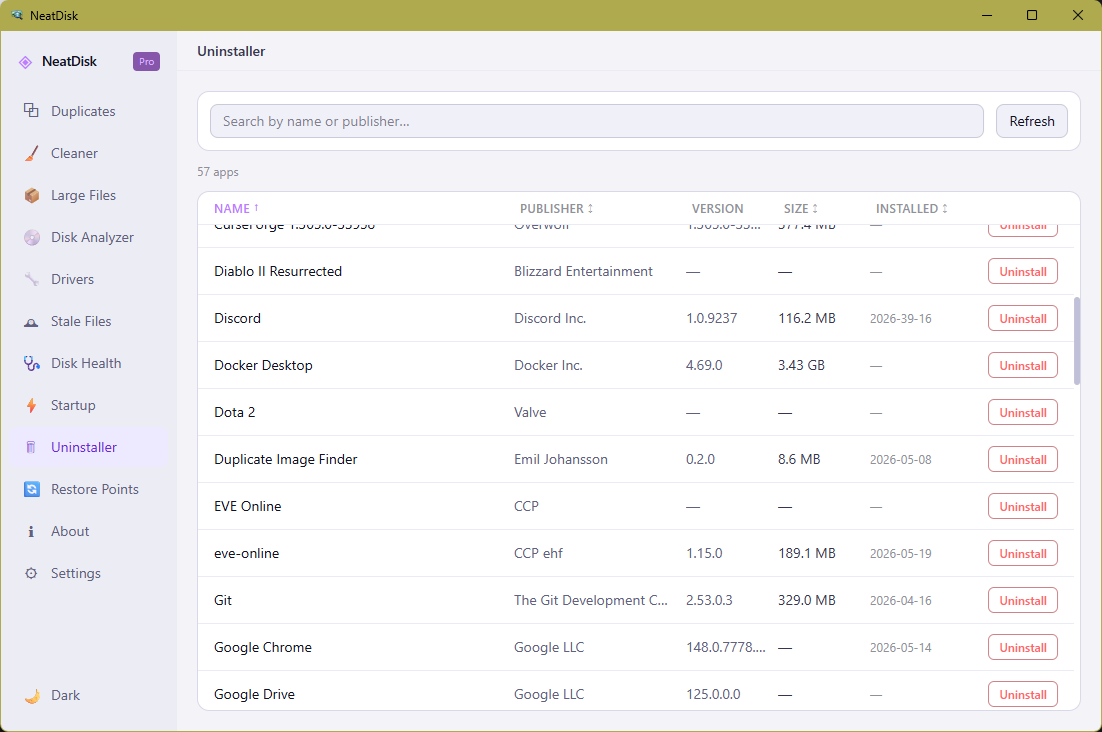Click the 2026-05-19 installed date
The height and width of the screenshot is (732, 1102).
(900, 554)
